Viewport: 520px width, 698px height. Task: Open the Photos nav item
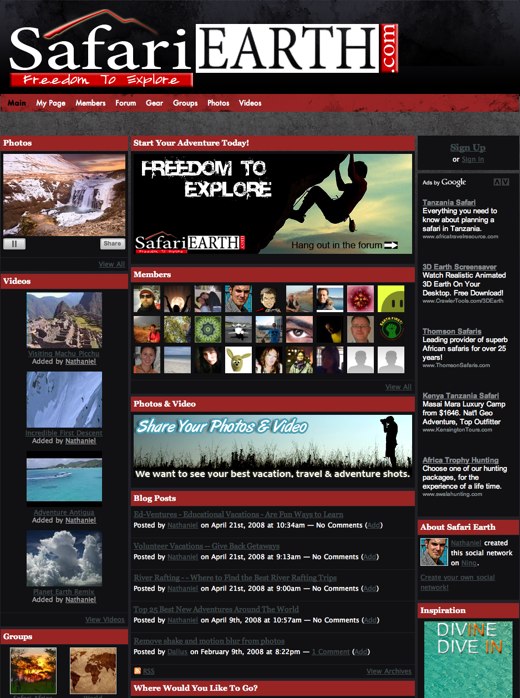pyautogui.click(x=218, y=103)
